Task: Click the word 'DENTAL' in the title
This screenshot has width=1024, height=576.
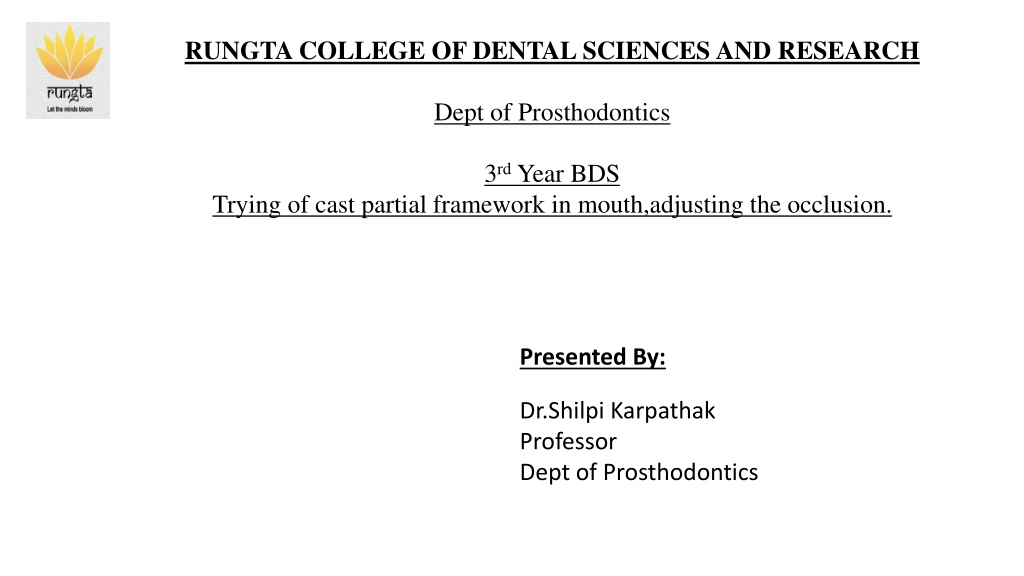Action: [524, 51]
